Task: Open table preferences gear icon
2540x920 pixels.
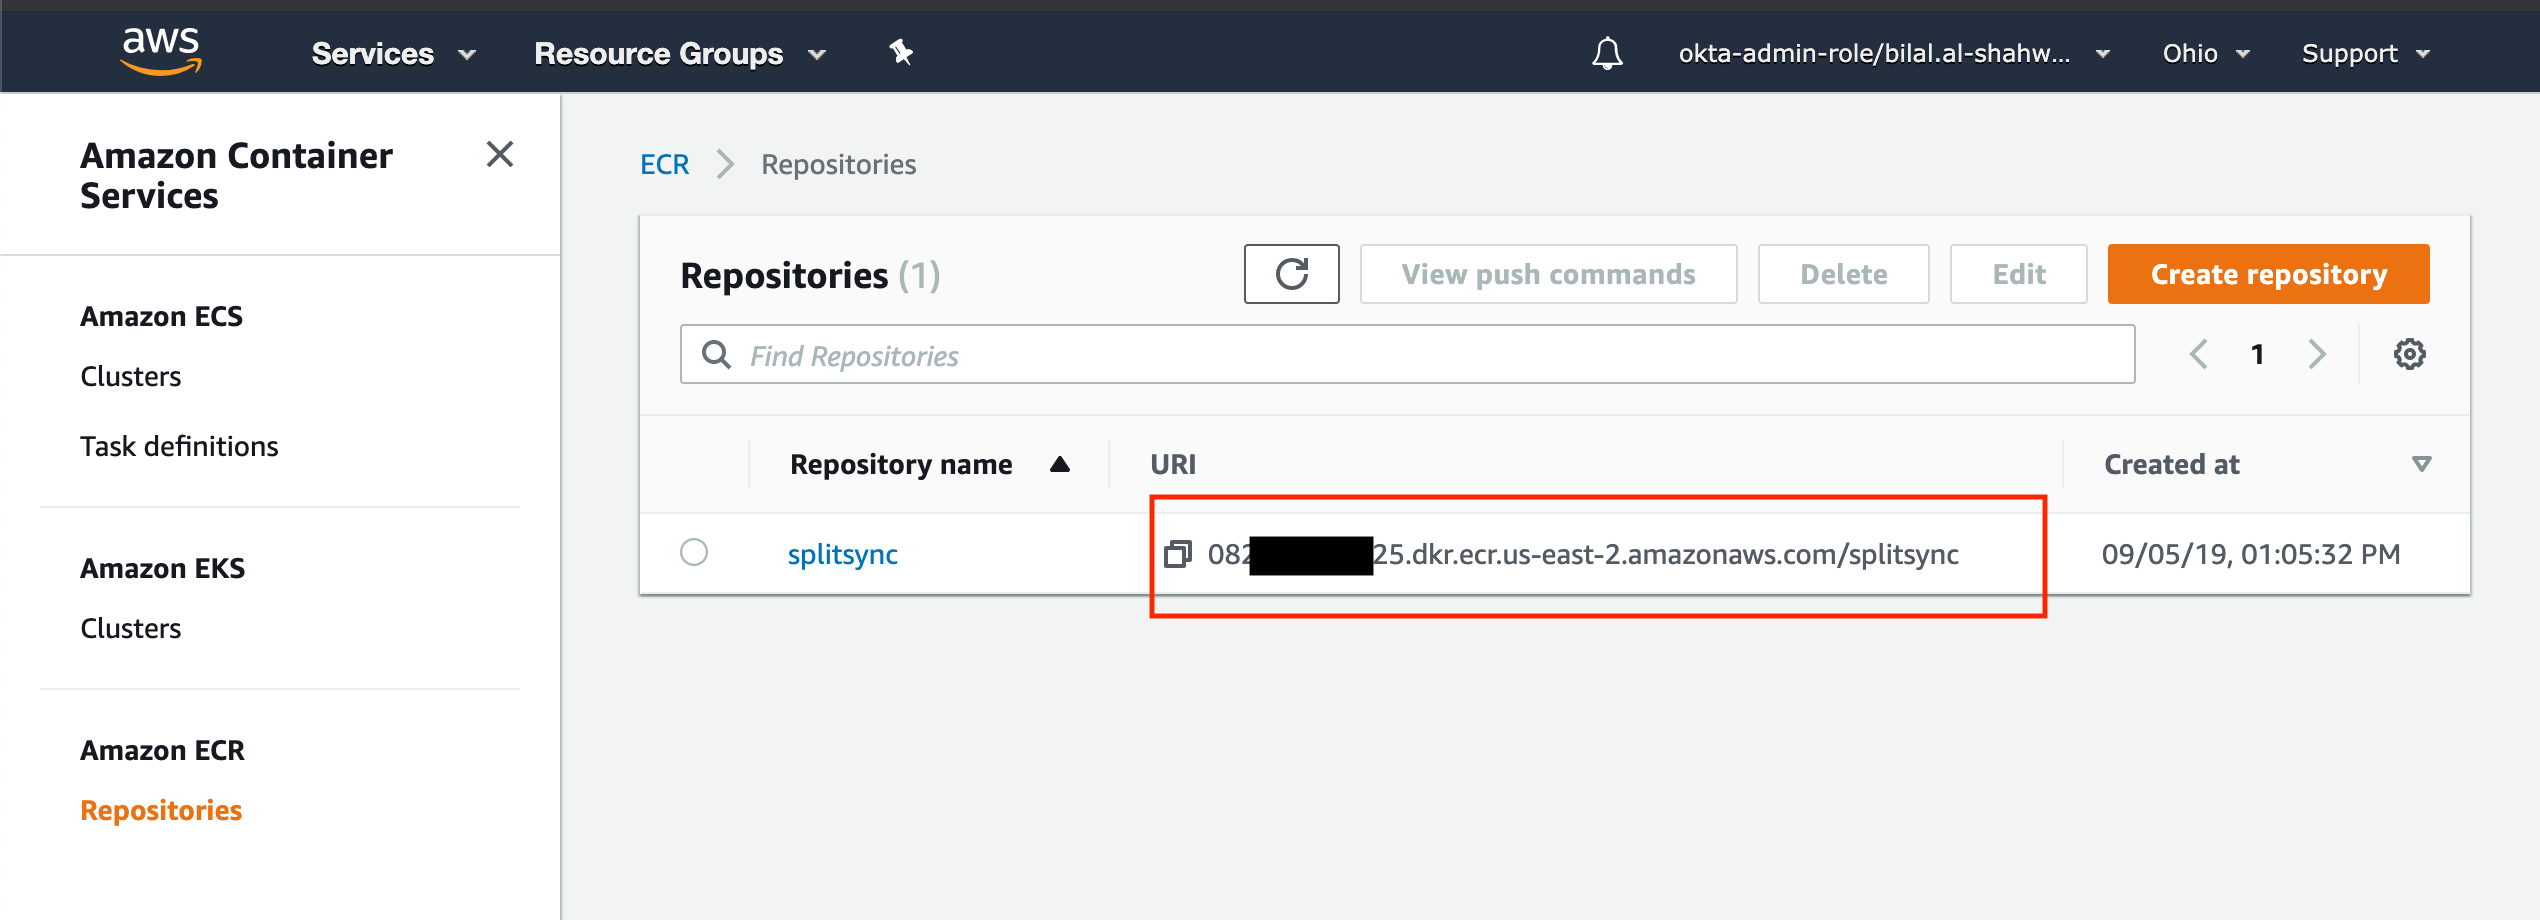Action: pyautogui.click(x=2409, y=354)
